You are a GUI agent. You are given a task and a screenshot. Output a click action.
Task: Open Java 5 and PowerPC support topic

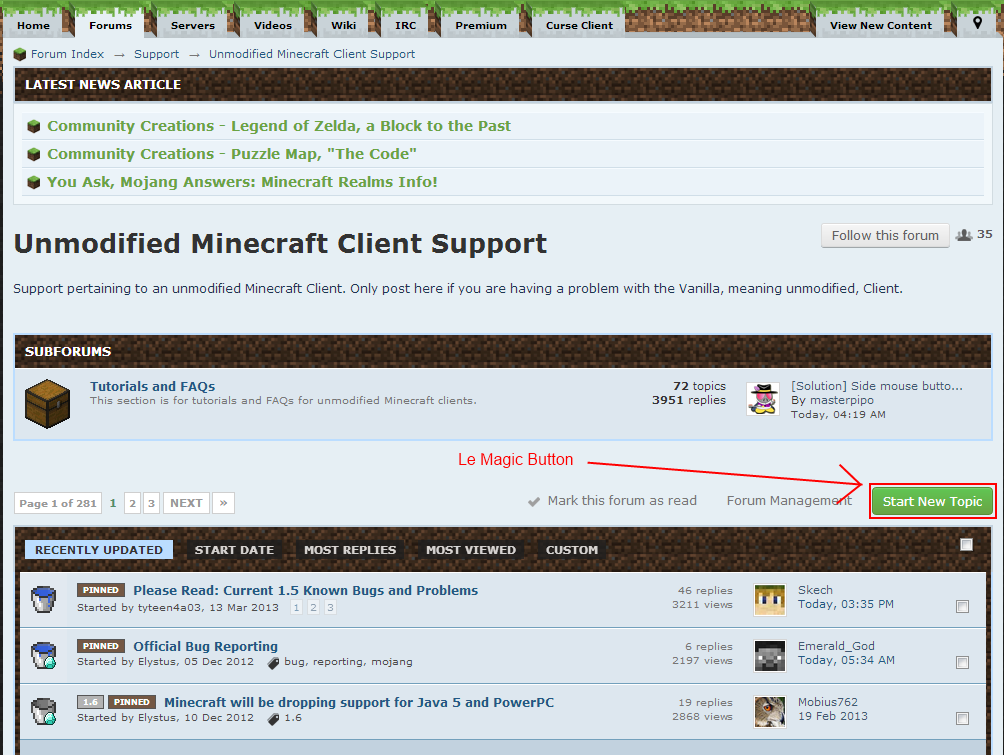[359, 702]
